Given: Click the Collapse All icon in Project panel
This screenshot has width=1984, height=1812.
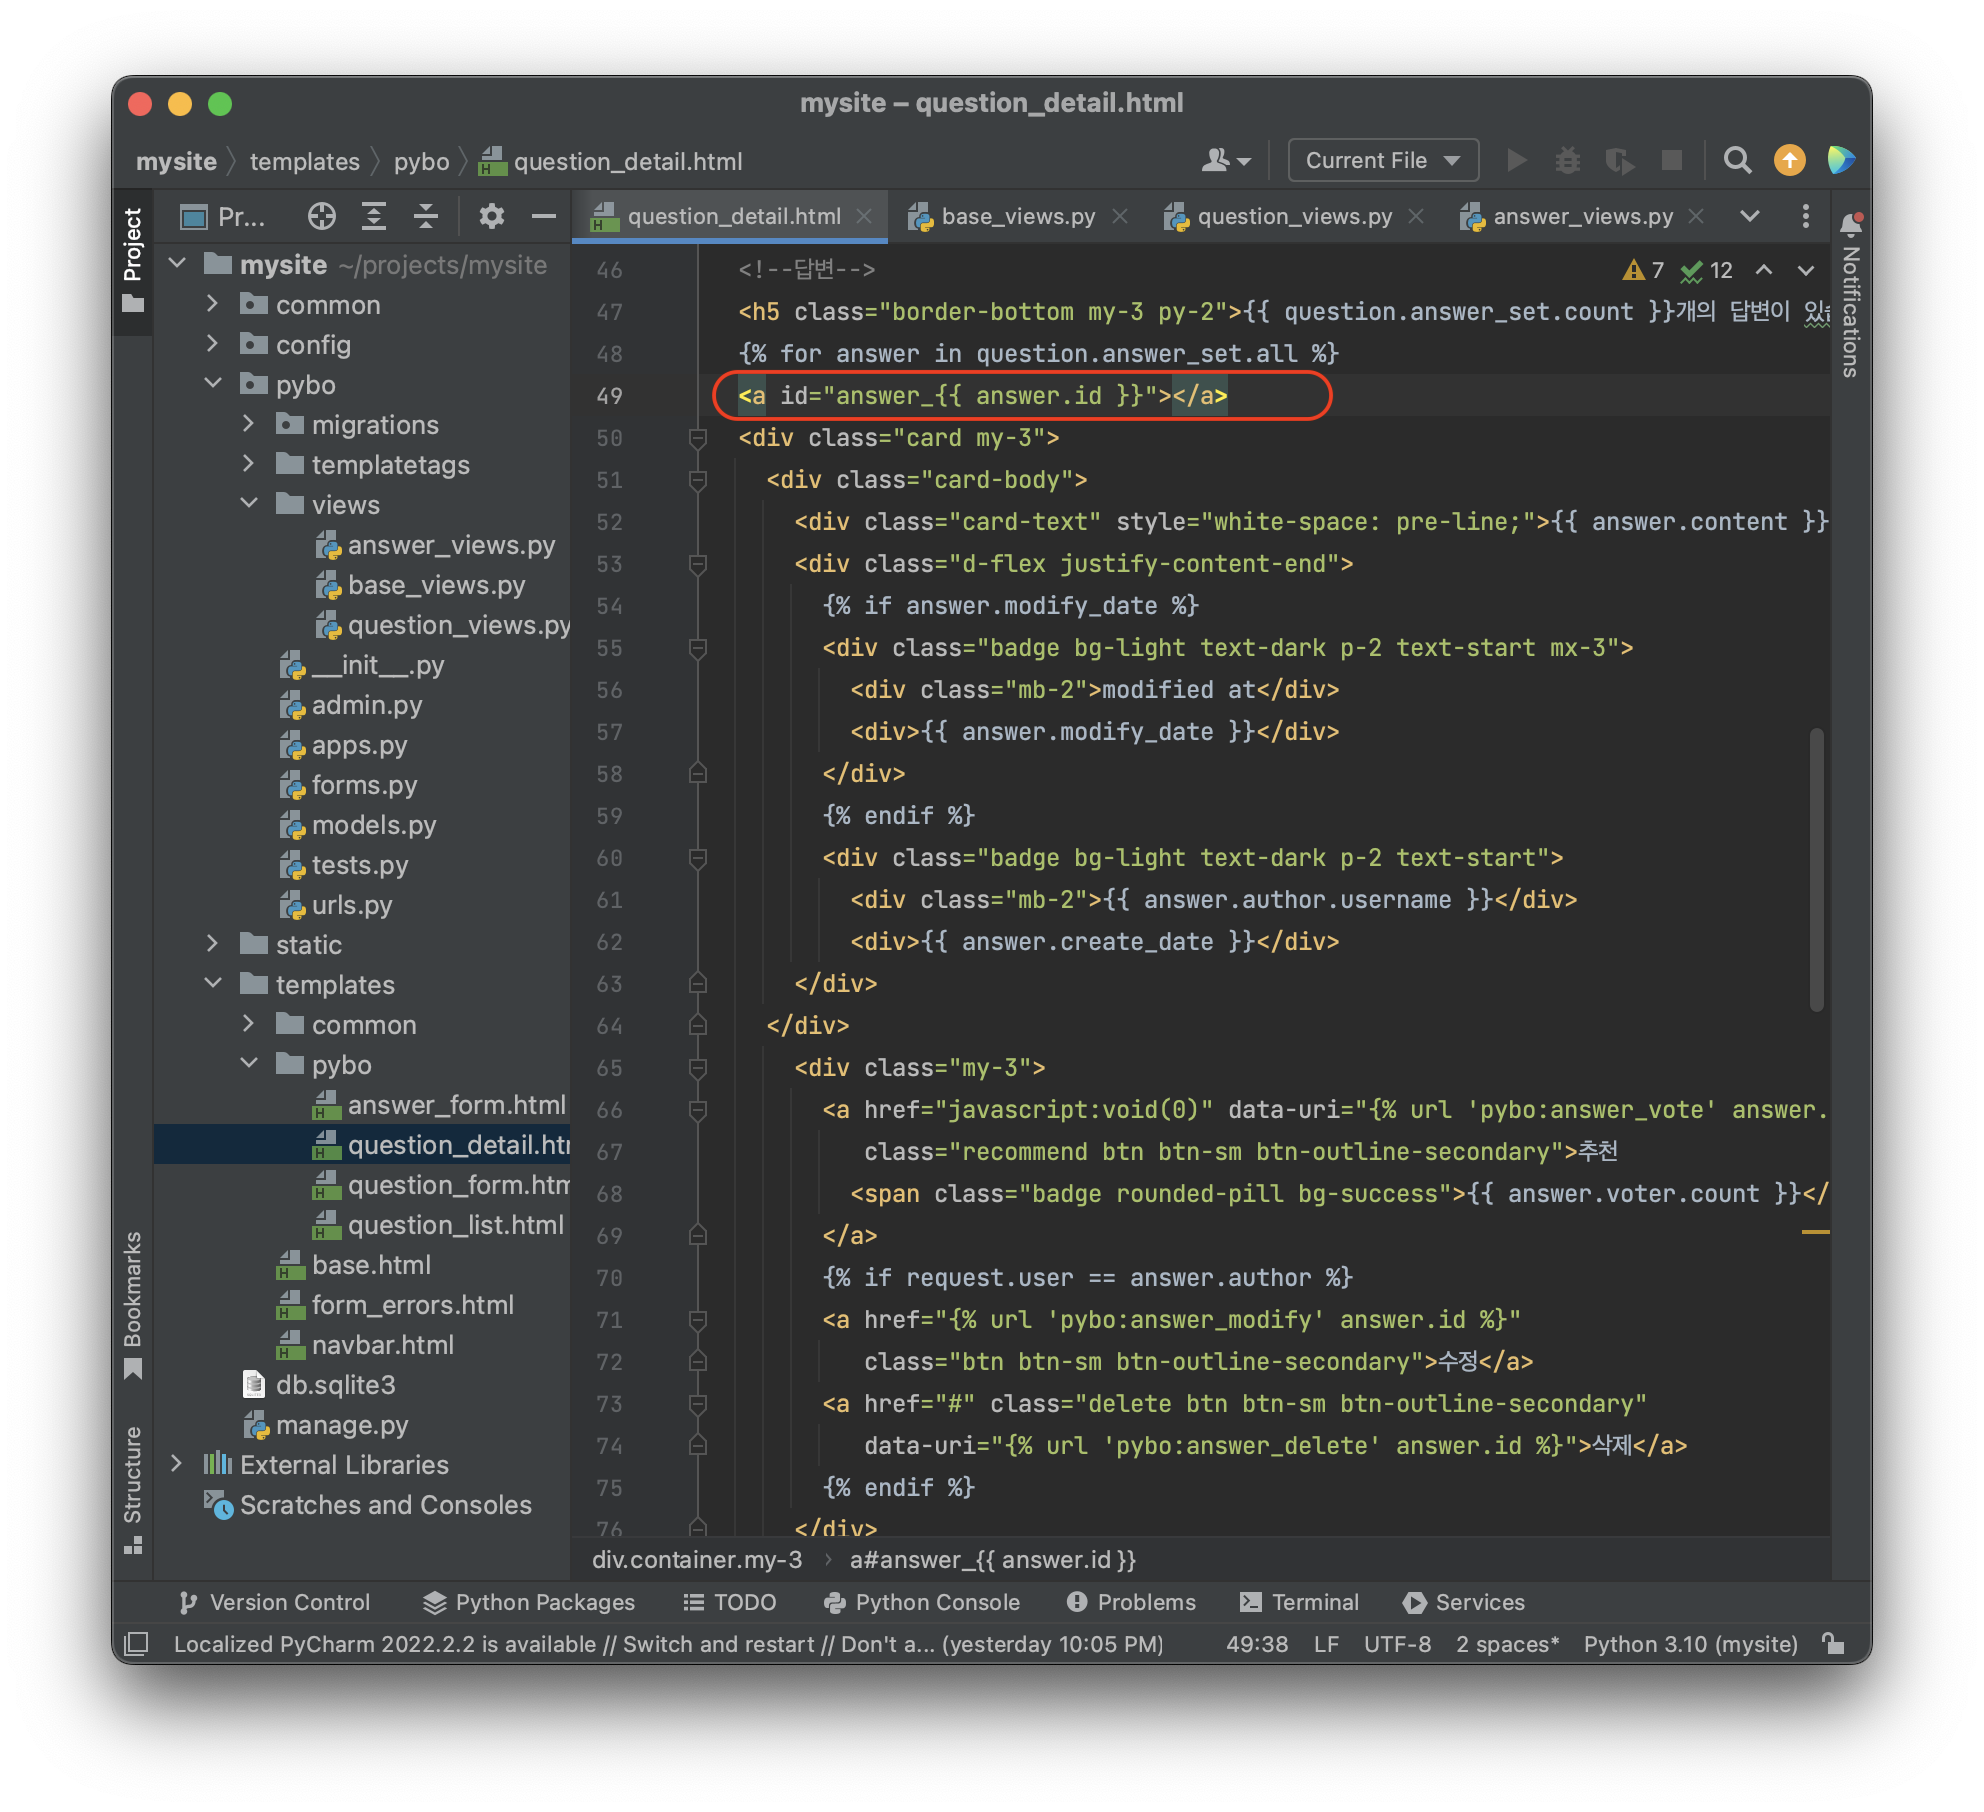Looking at the screenshot, I should pyautogui.click(x=426, y=216).
